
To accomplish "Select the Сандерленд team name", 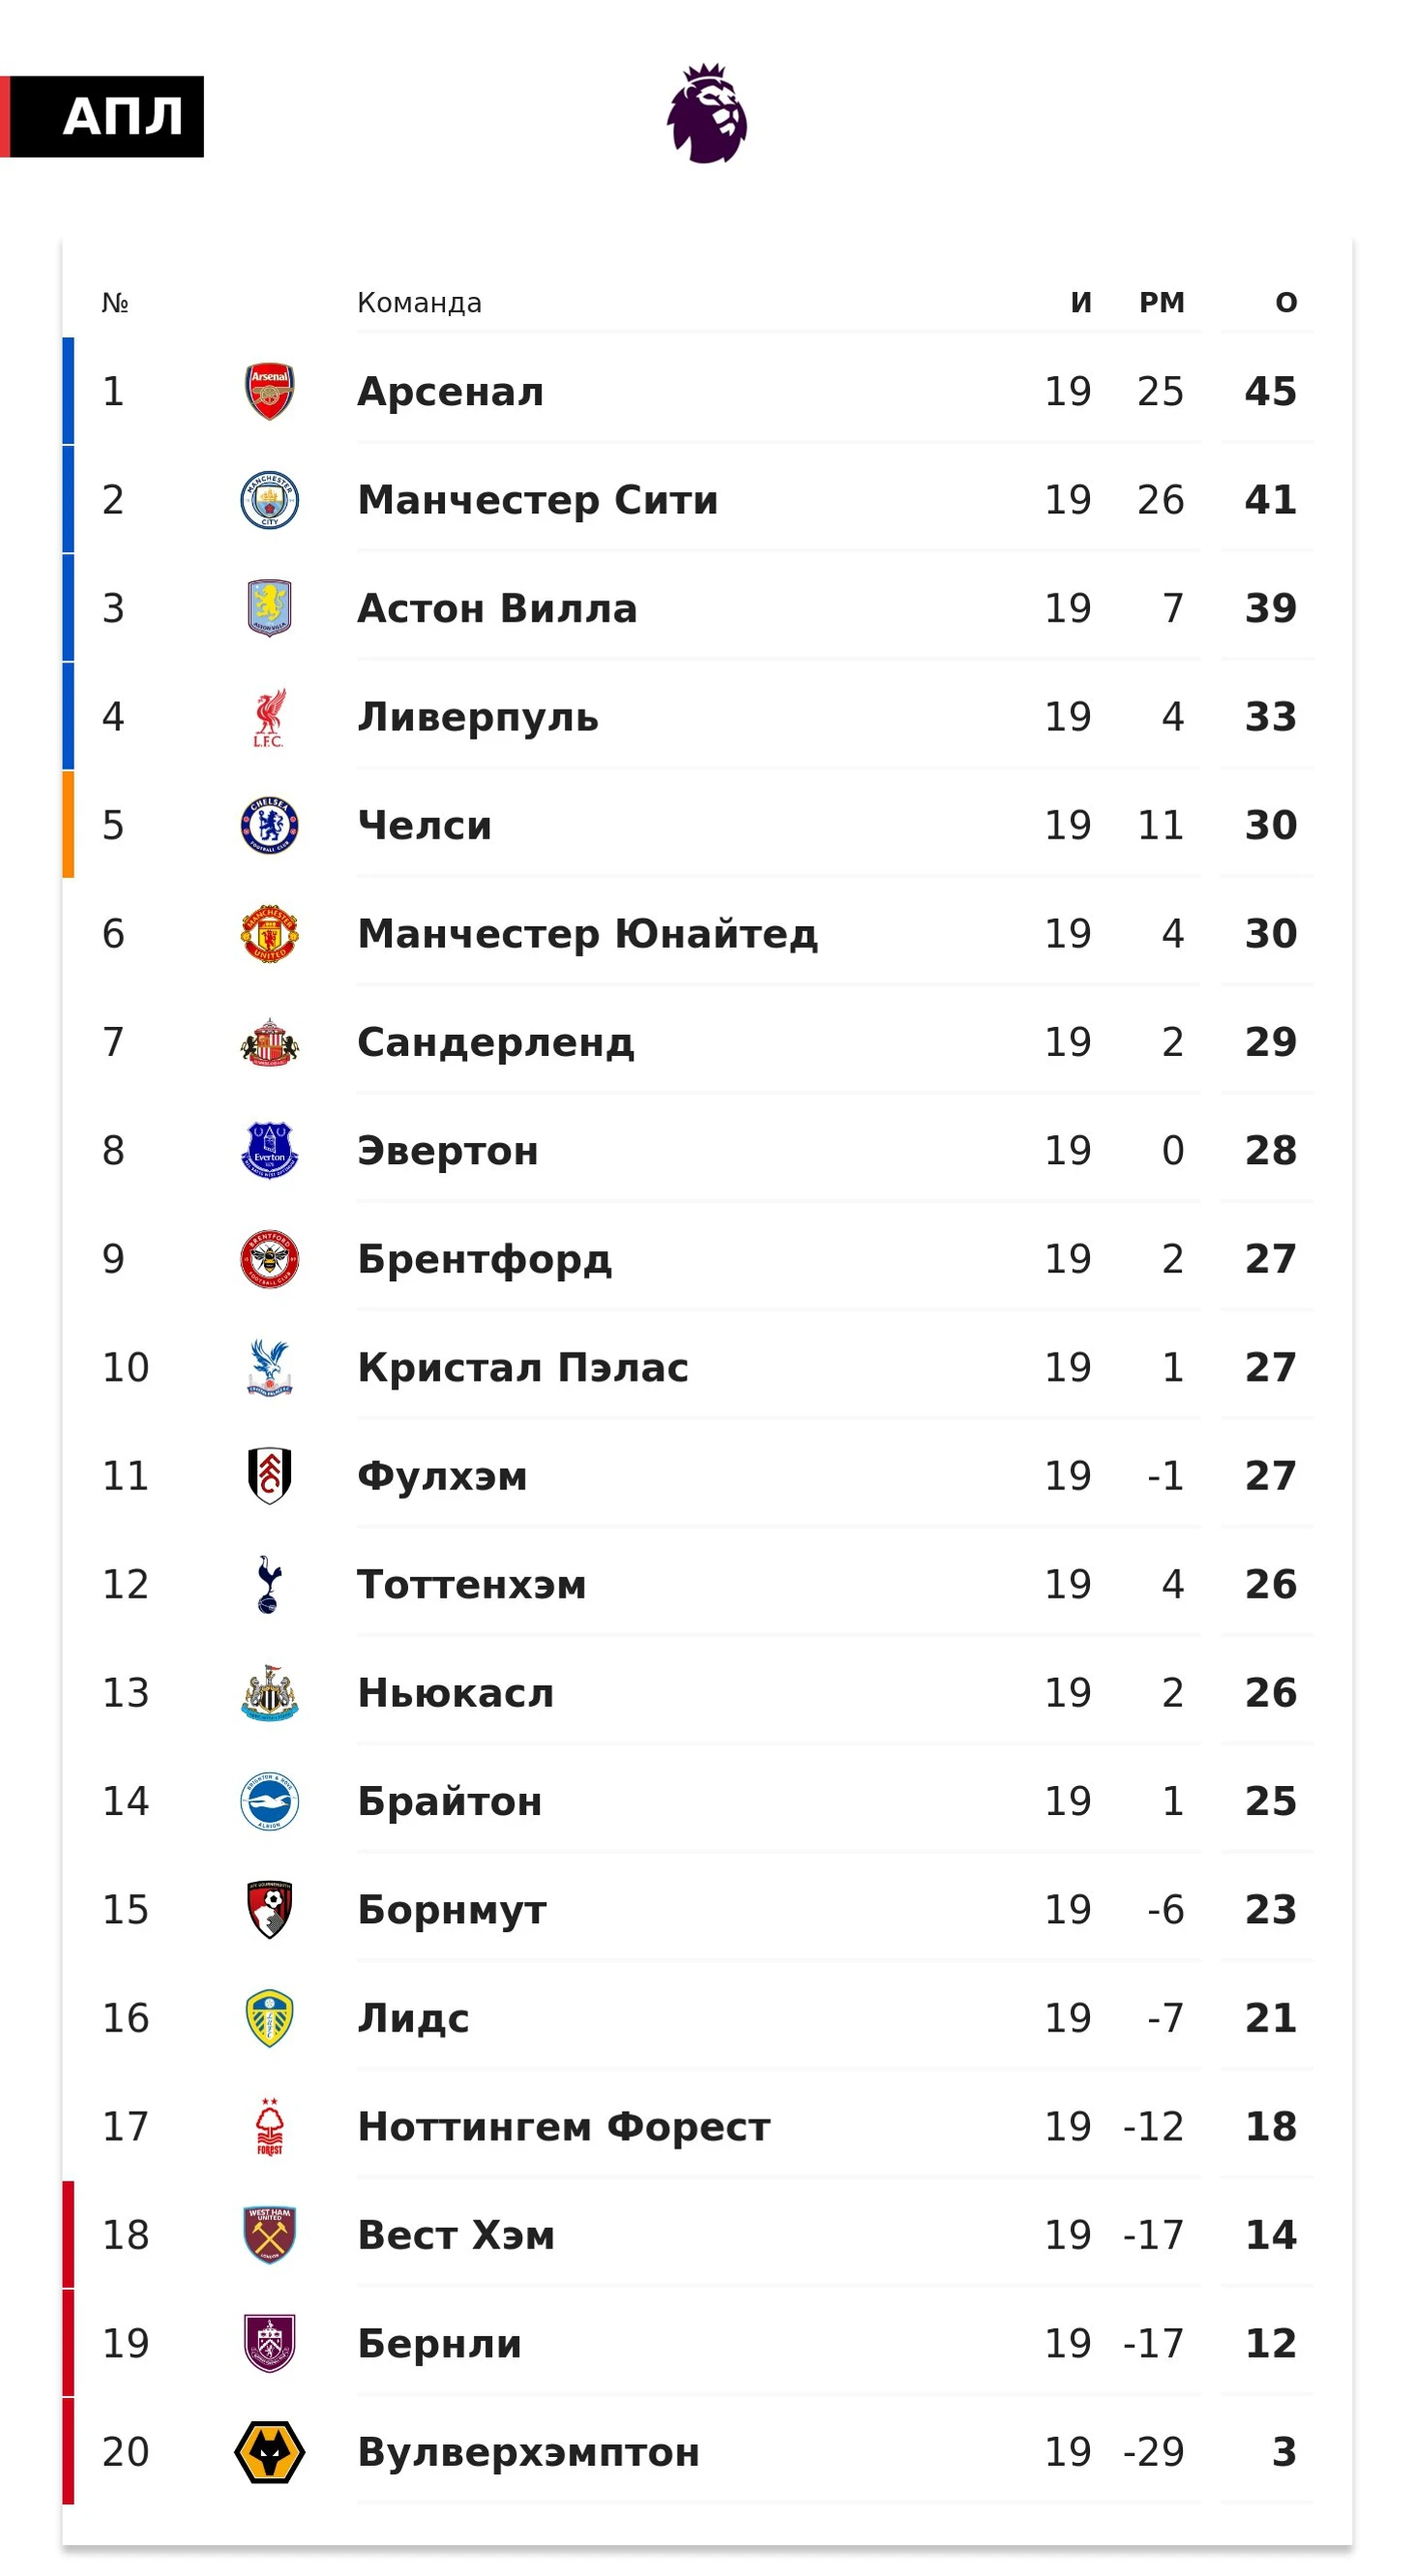I will coord(495,1042).
